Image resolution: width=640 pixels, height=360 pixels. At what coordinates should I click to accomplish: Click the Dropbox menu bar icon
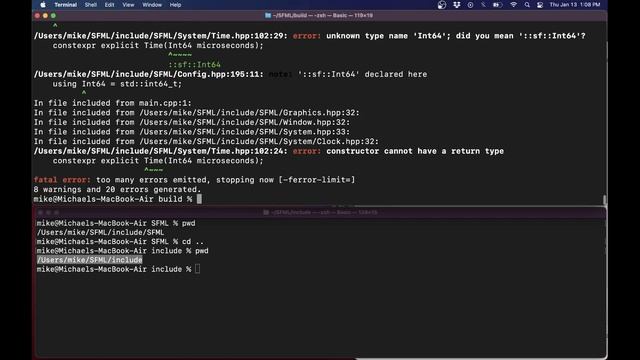click(456, 5)
